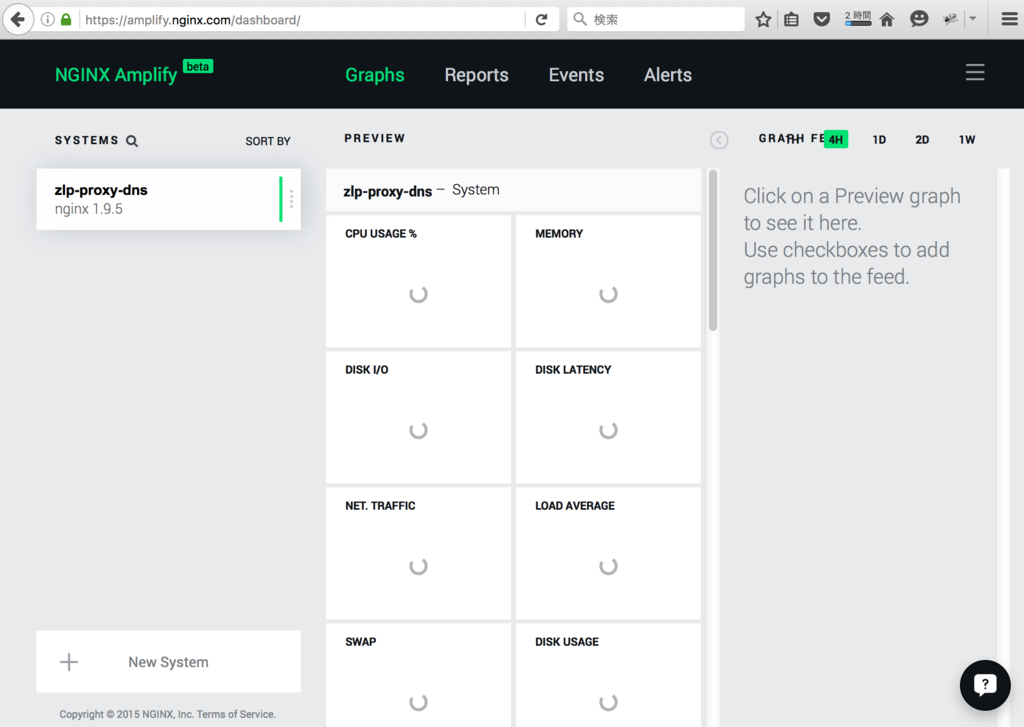Click the Pocket save icon
1024x727 pixels.
tap(822, 20)
